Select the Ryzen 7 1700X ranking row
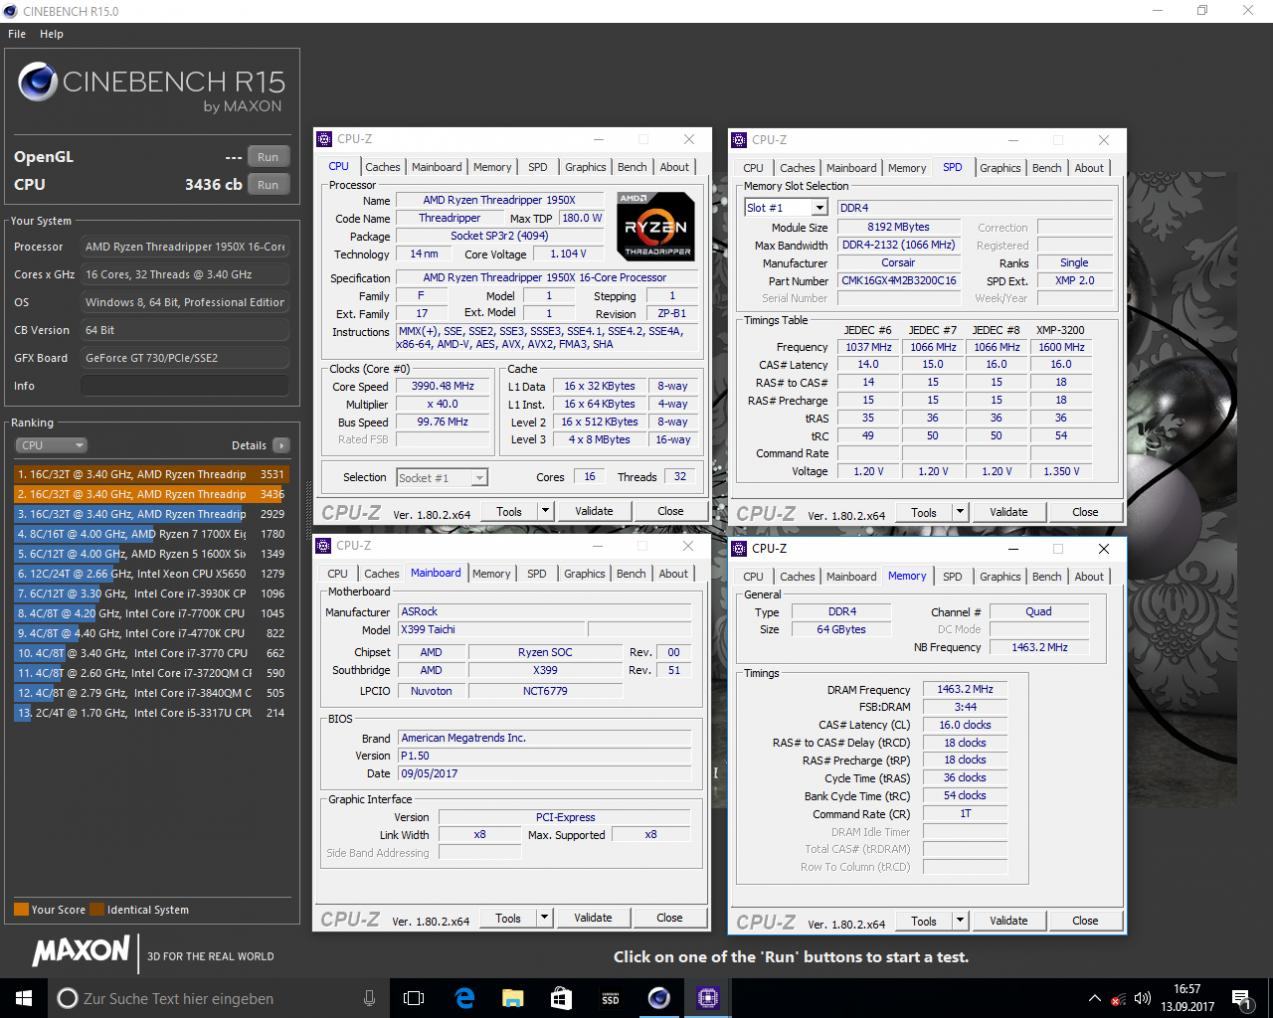Screen dimensions: 1273x1018 coord(151,534)
